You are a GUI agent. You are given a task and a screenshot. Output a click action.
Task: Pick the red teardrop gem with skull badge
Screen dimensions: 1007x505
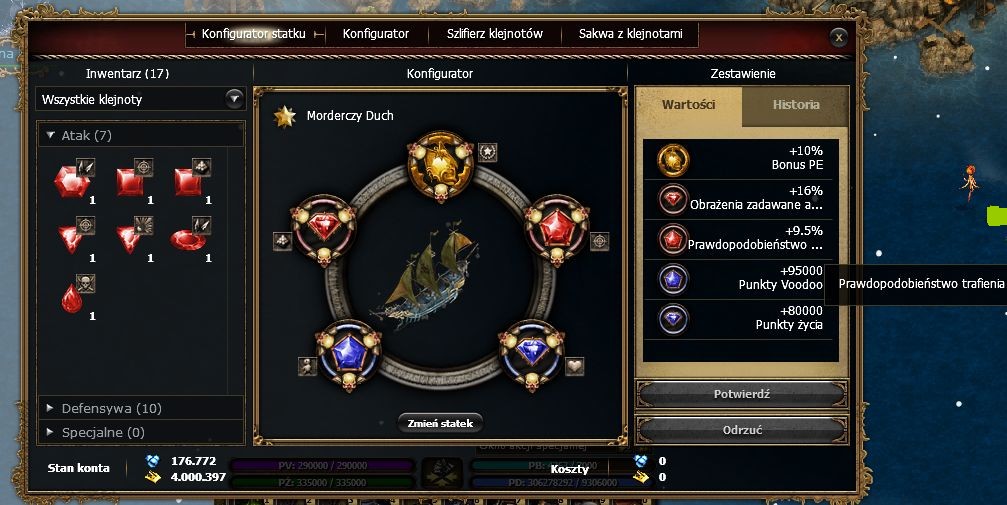(x=72, y=299)
